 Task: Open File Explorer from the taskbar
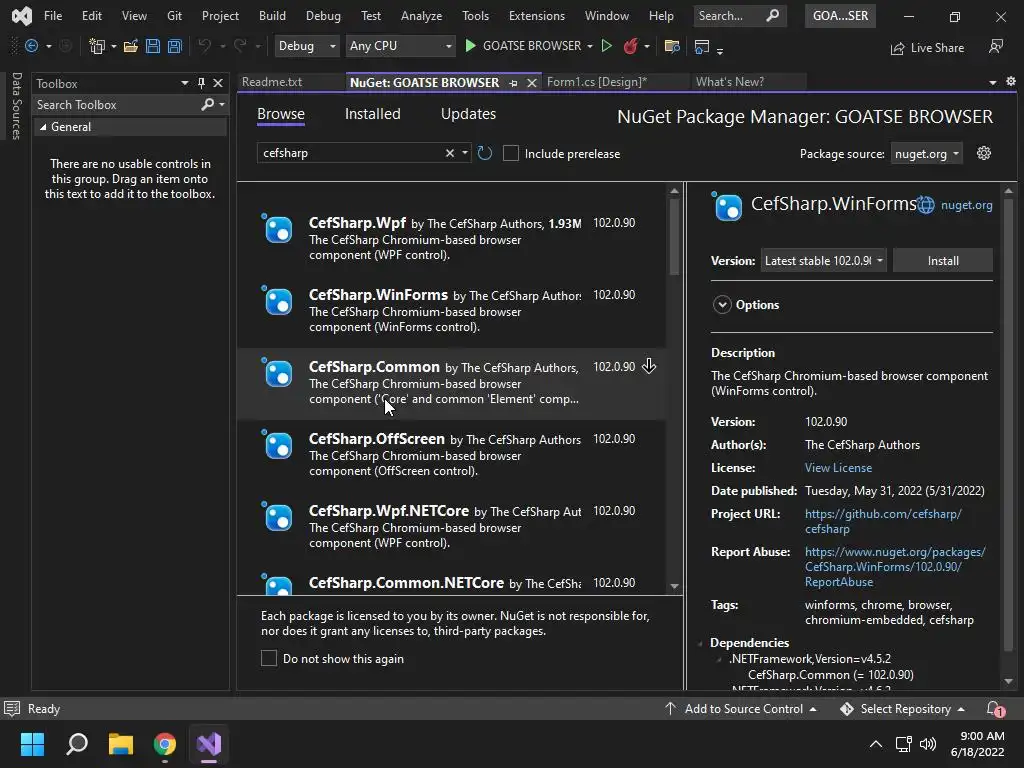click(121, 744)
